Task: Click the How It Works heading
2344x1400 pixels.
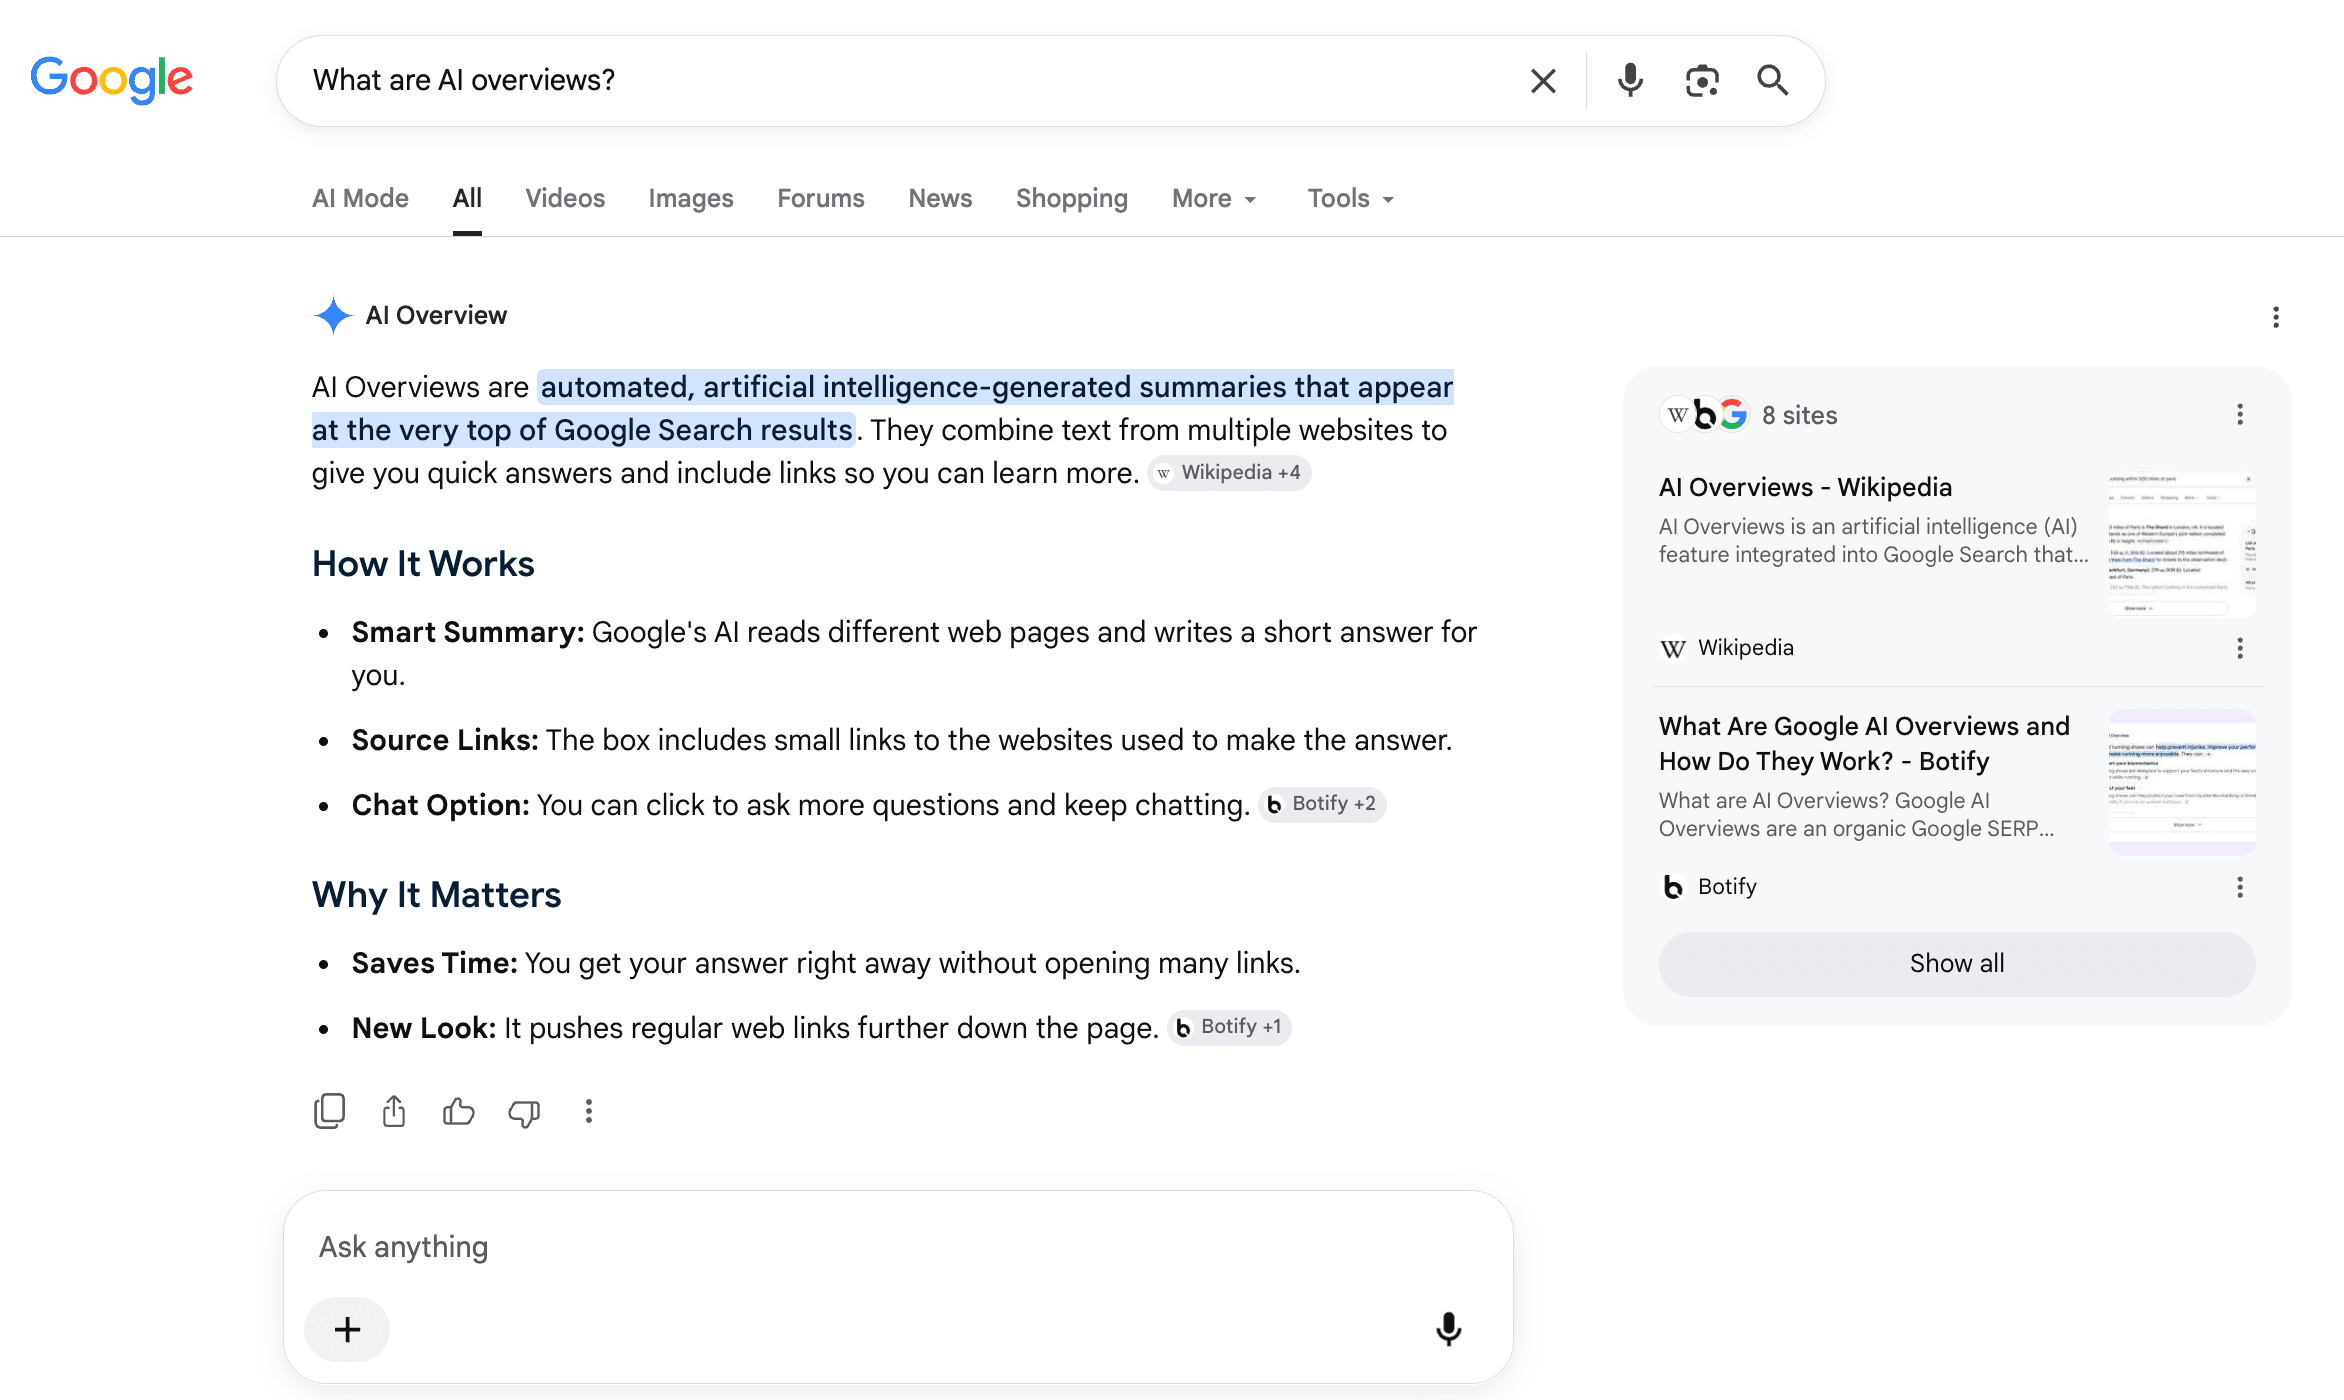Action: 423,564
